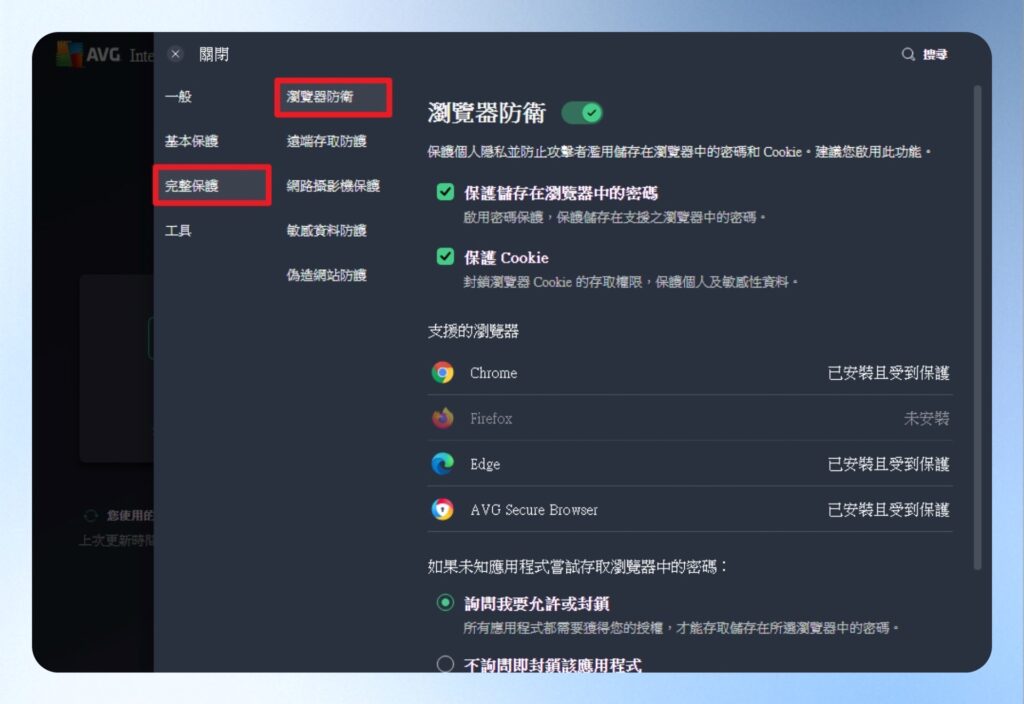The width and height of the screenshot is (1024, 704).
Task: Click the 搜尋 search label
Action: point(935,54)
